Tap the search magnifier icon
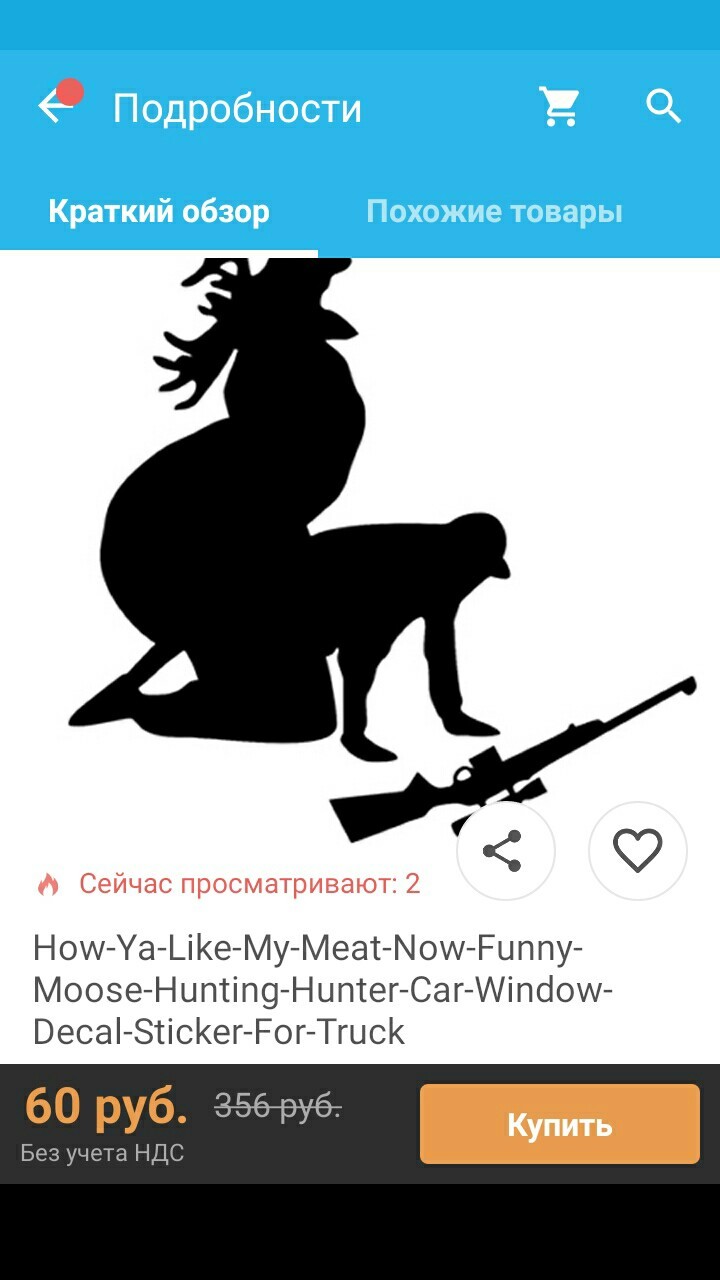The image size is (720, 1280). click(664, 105)
